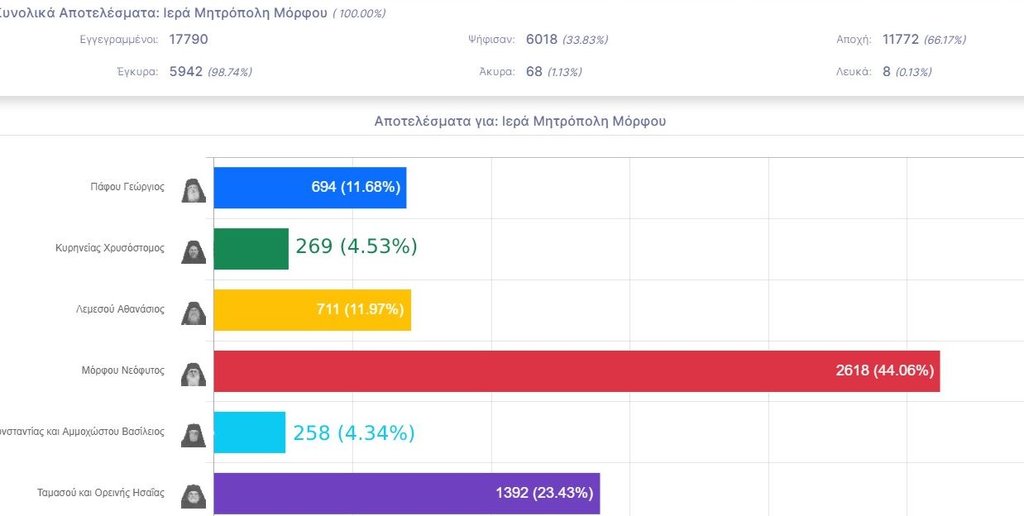1024x516 pixels.
Task: Click the candidate name Ταμασού και Ορεινής Ησαΐας
Action: [x=101, y=492]
